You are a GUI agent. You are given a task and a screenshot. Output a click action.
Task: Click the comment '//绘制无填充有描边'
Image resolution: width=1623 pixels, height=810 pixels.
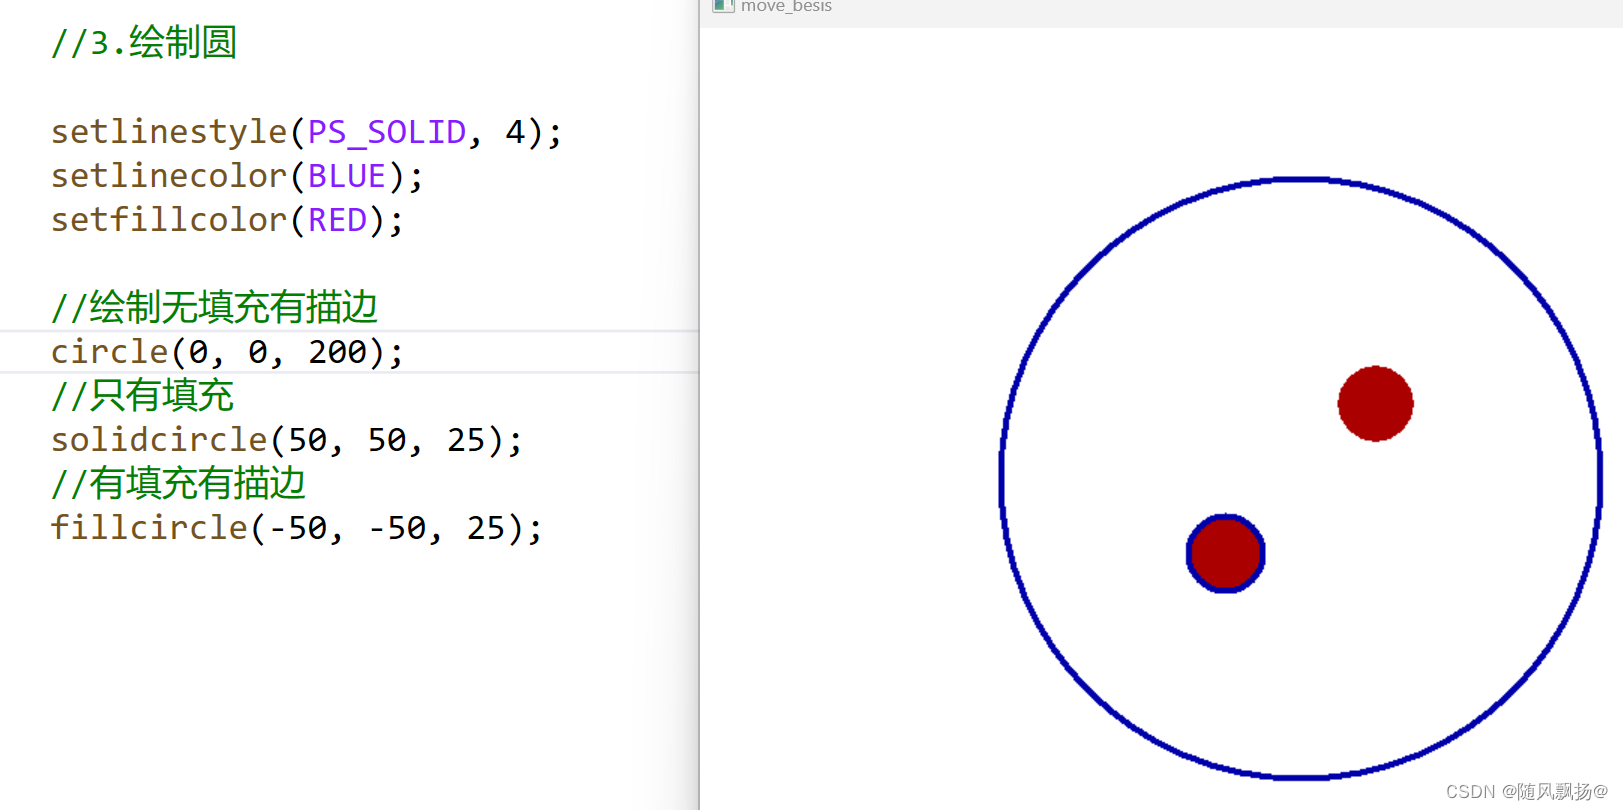click(215, 307)
